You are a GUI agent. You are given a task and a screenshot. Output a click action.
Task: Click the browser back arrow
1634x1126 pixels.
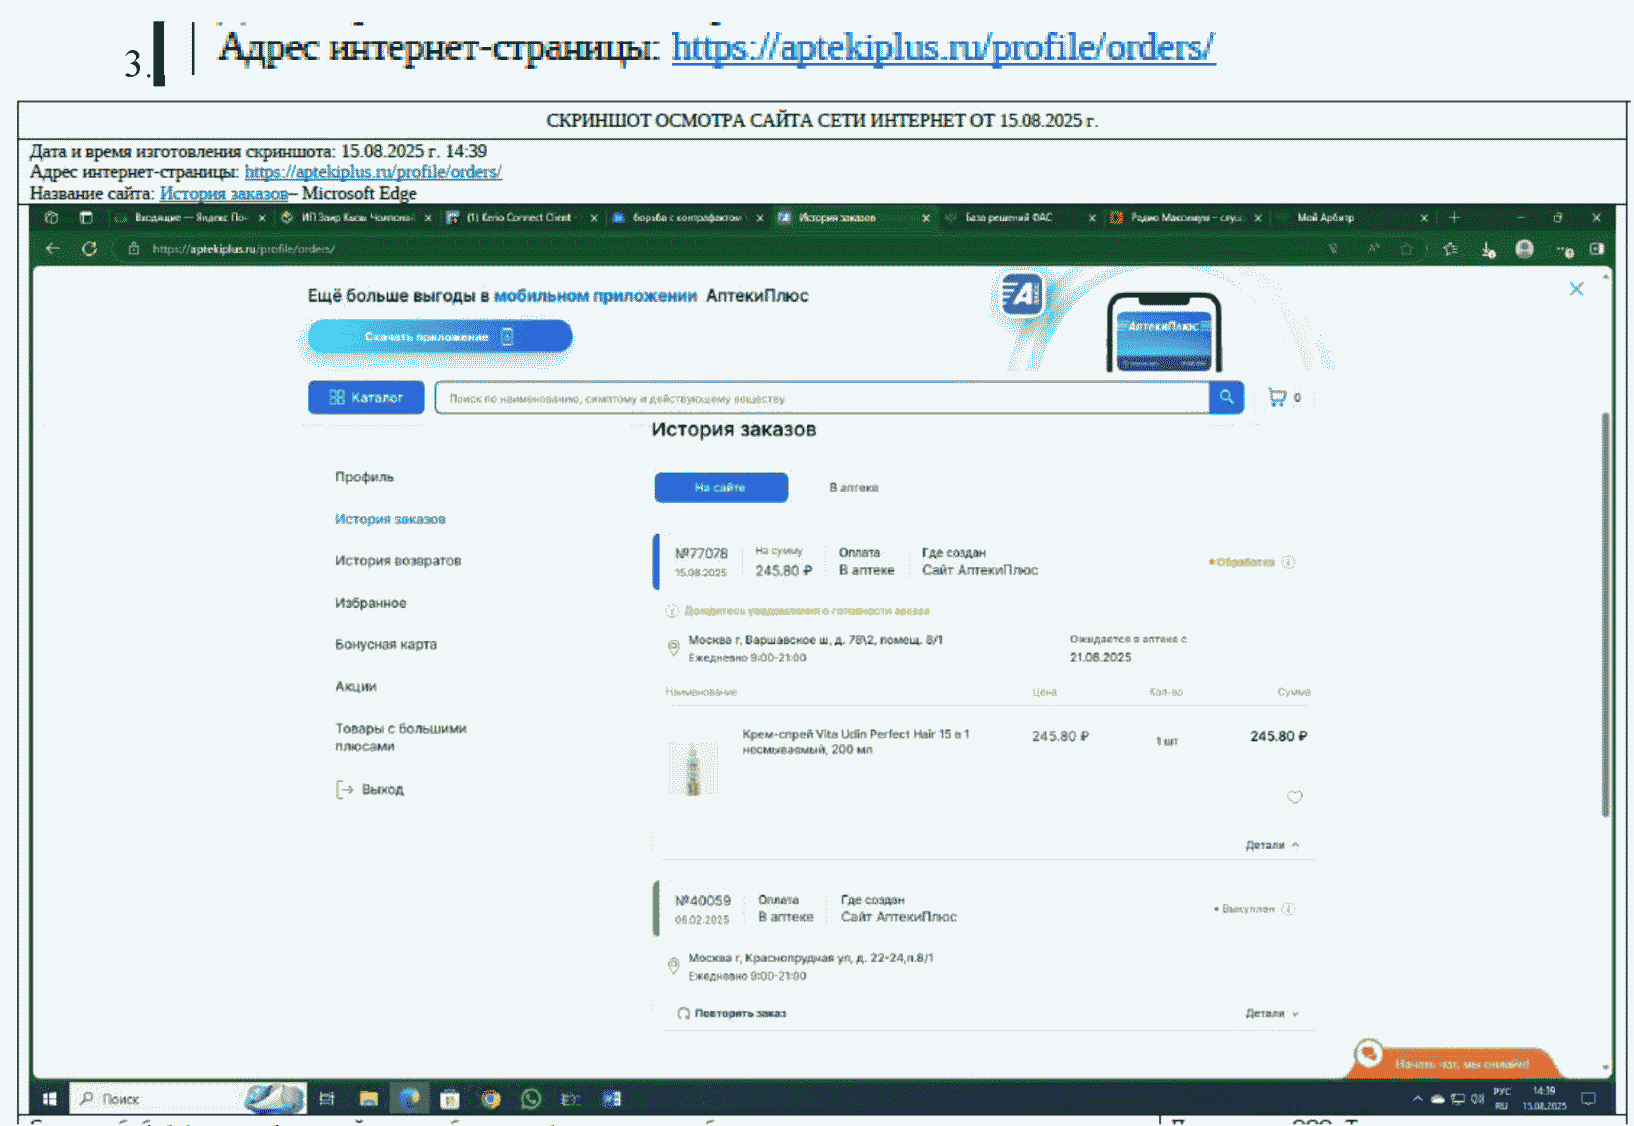[53, 249]
